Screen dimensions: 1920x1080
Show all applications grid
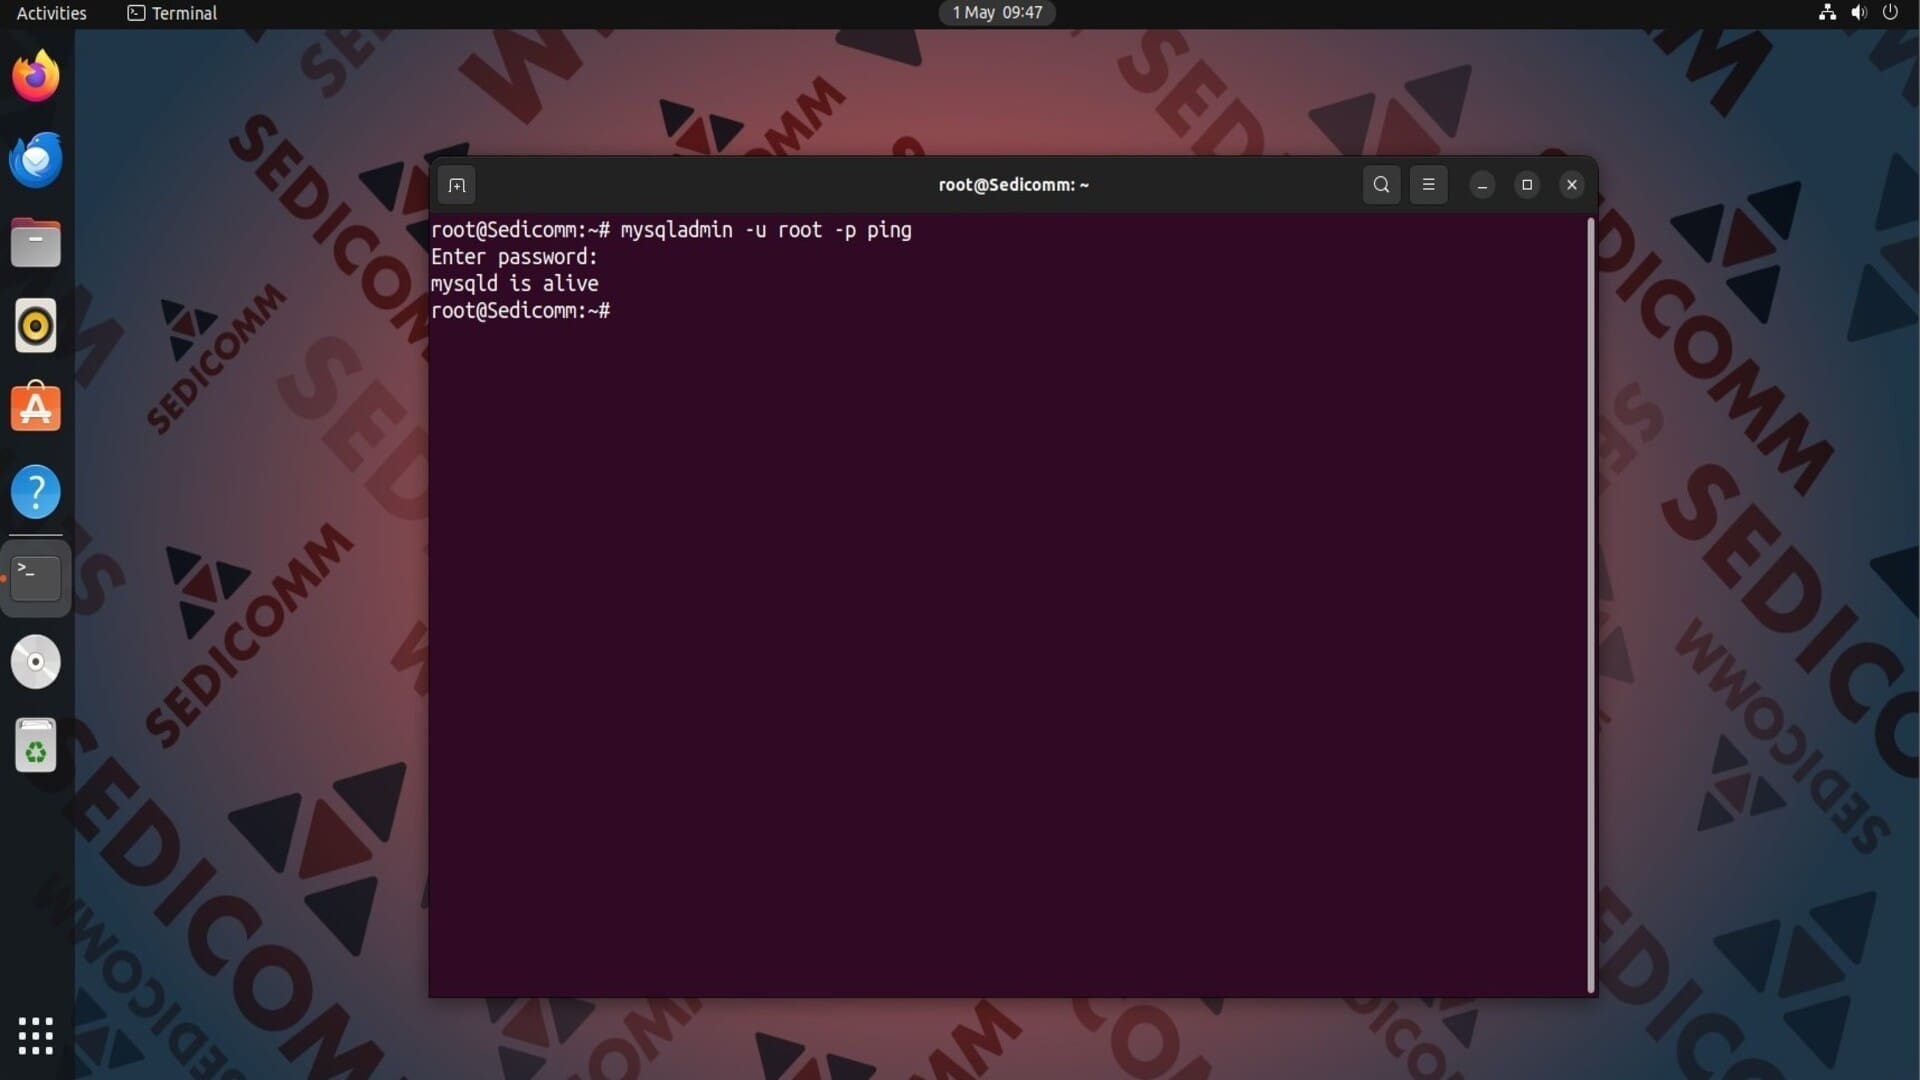pos(36,1036)
